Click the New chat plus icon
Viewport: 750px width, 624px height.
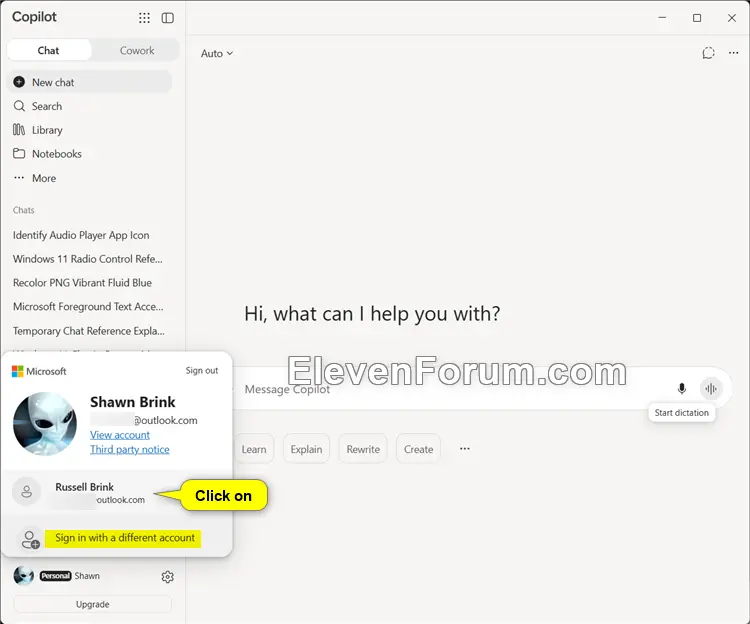[19, 82]
